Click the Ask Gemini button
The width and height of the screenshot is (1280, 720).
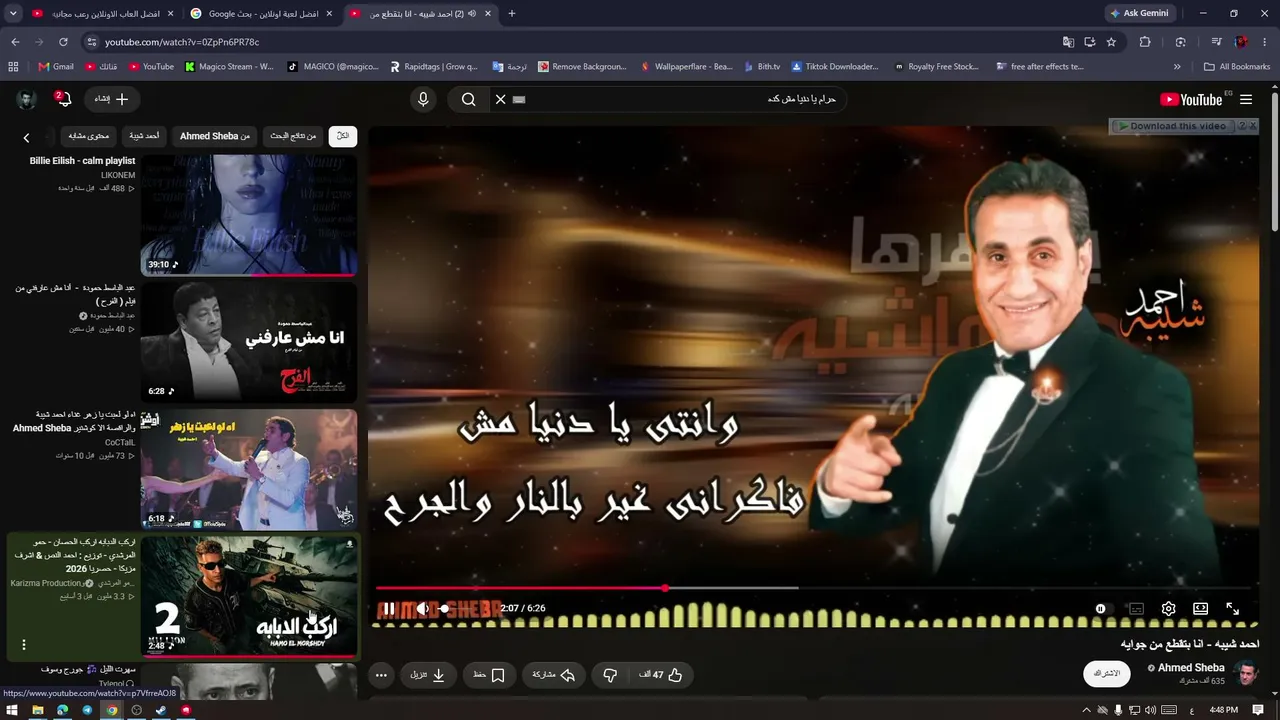(x=1139, y=13)
